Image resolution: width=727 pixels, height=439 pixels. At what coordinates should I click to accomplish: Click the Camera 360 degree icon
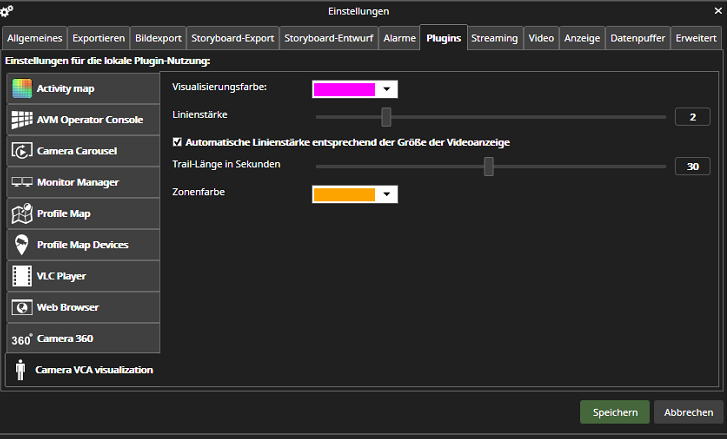[x=22, y=339]
